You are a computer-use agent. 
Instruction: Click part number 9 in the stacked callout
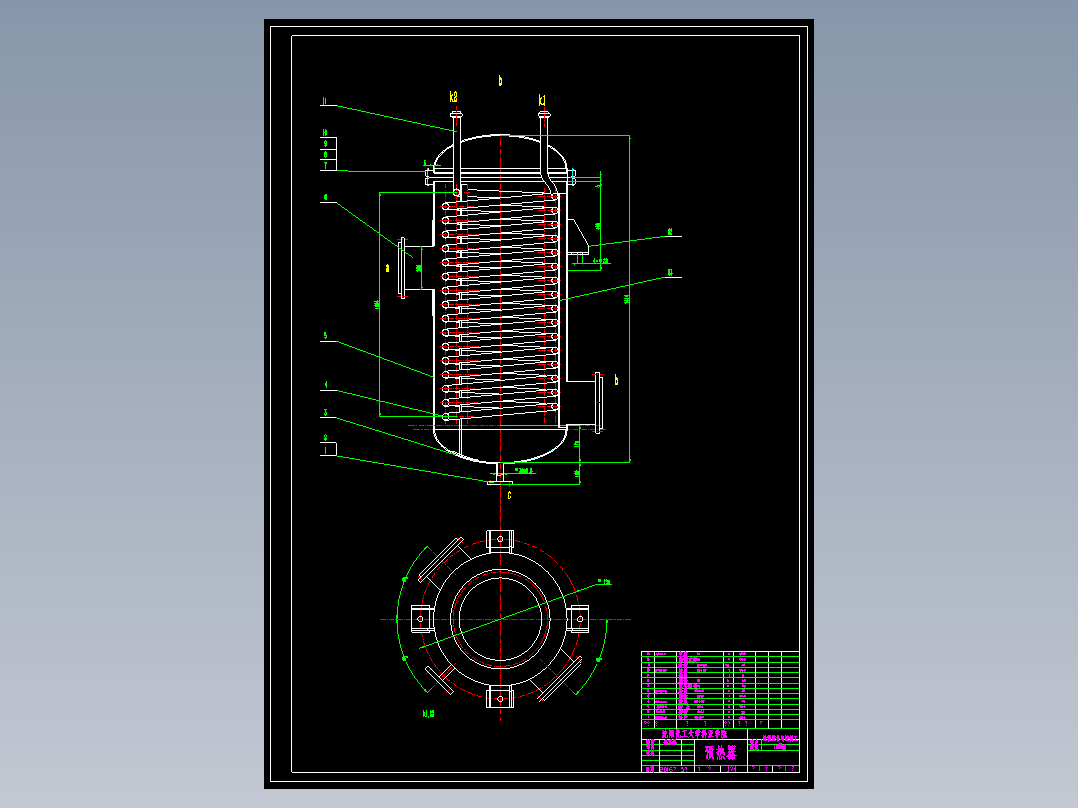tap(326, 144)
